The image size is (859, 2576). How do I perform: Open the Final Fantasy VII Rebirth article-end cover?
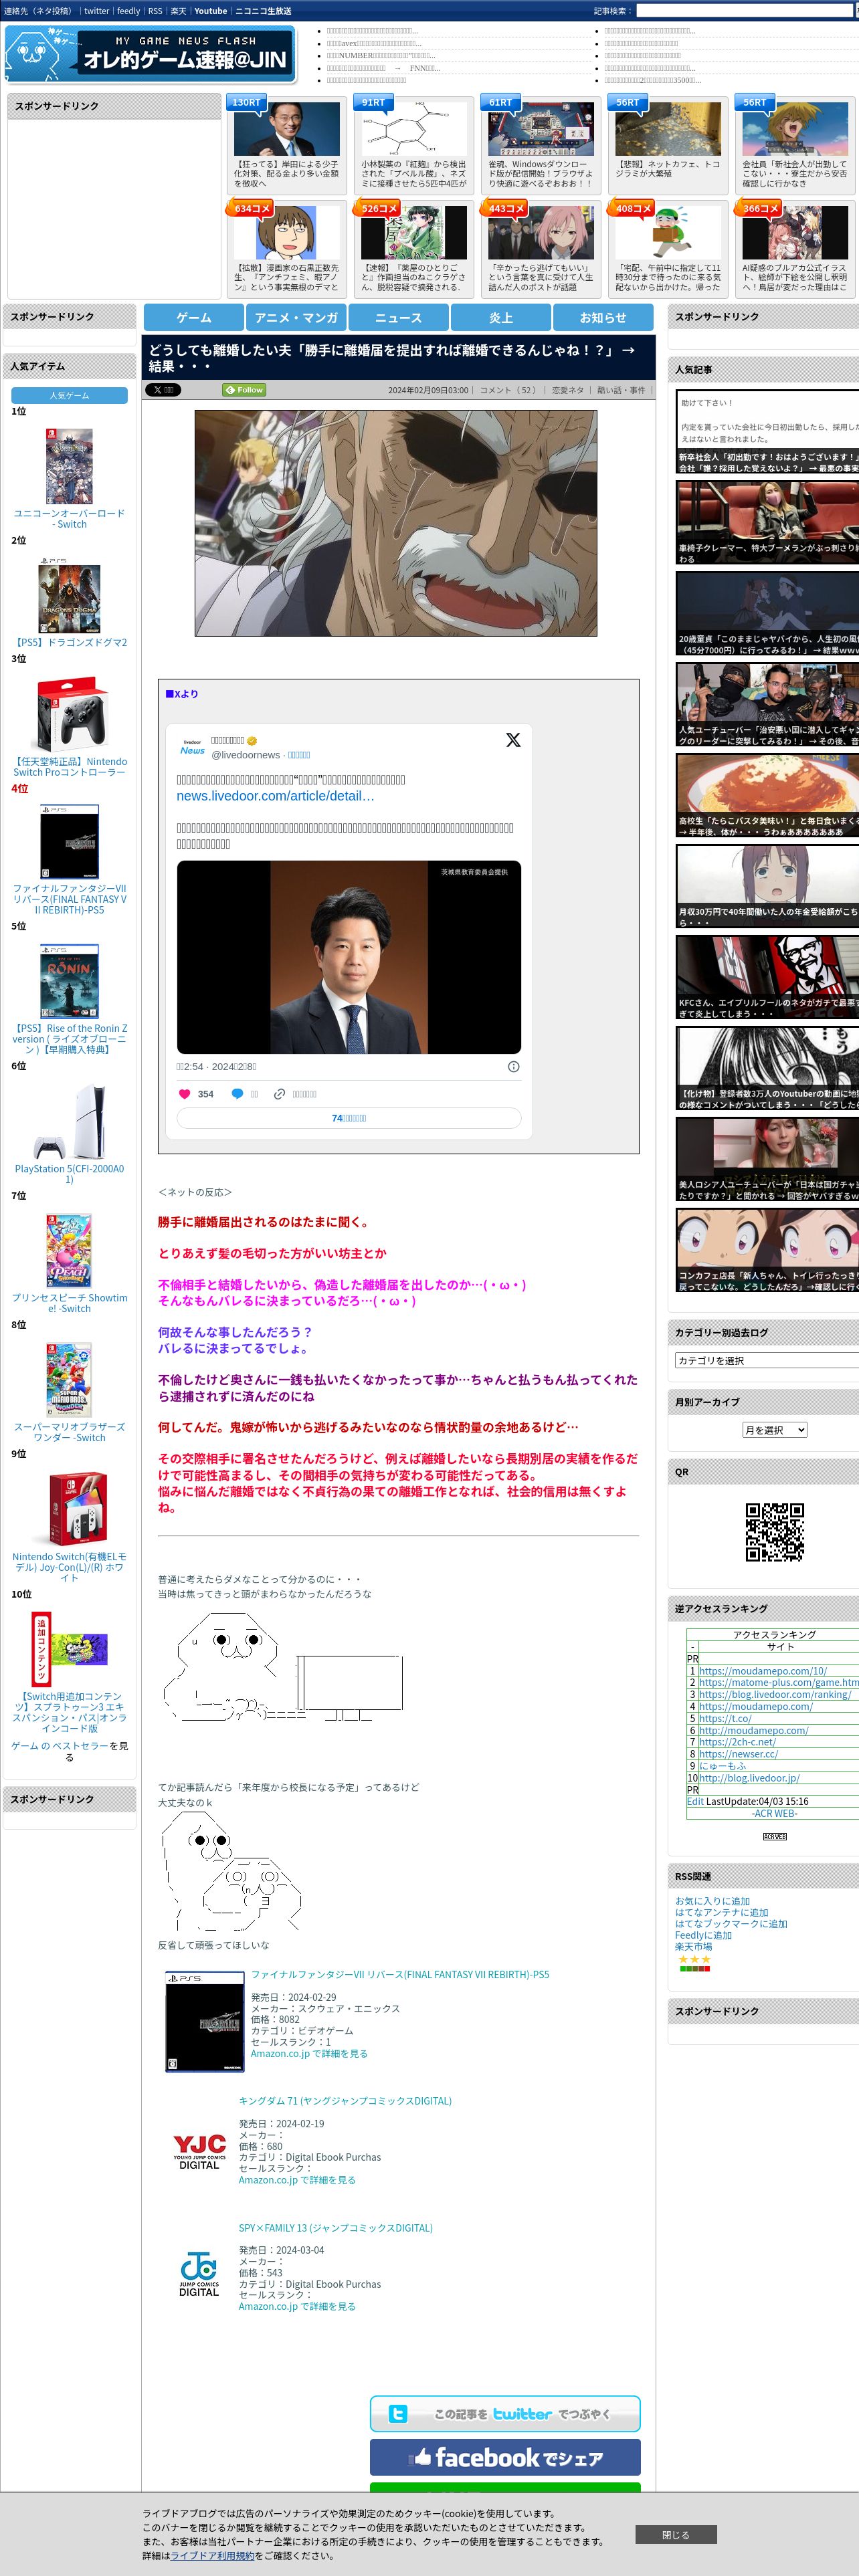[x=205, y=2021]
